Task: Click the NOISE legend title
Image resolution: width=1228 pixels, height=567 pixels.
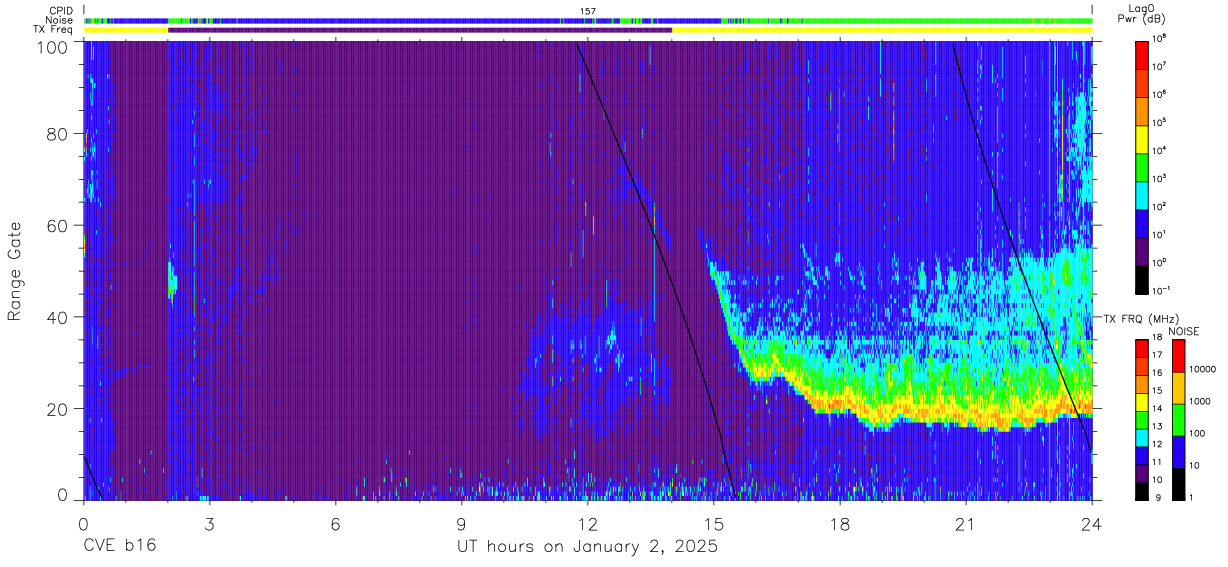Action: (x=1183, y=330)
